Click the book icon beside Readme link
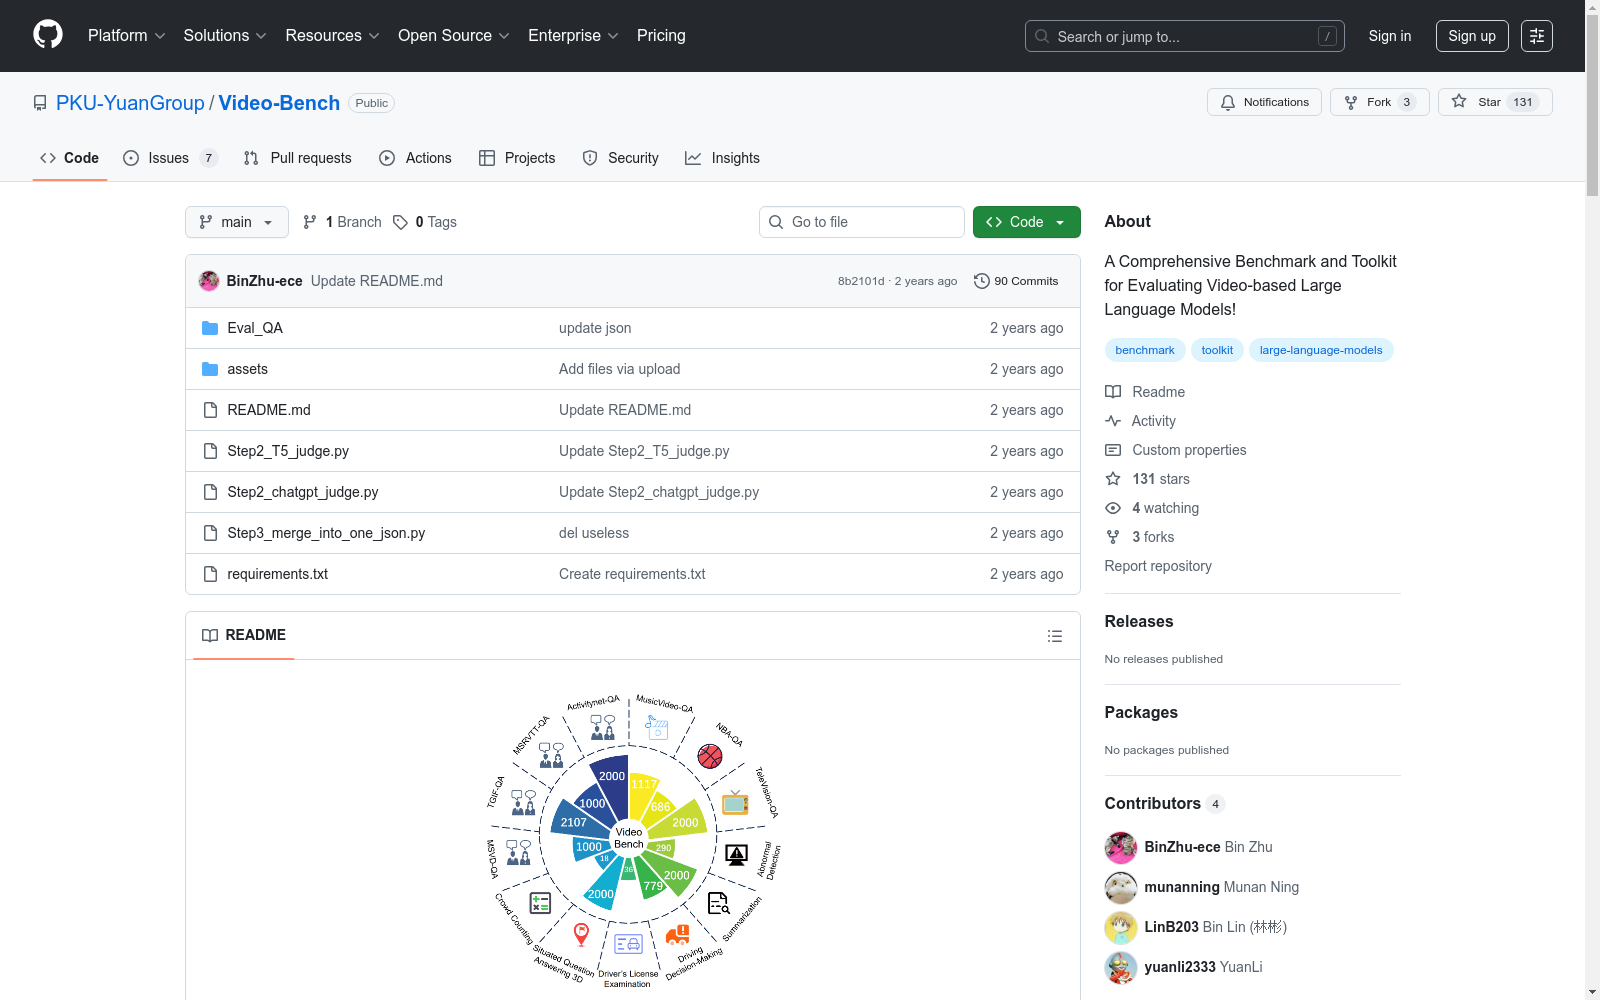 coord(1113,392)
